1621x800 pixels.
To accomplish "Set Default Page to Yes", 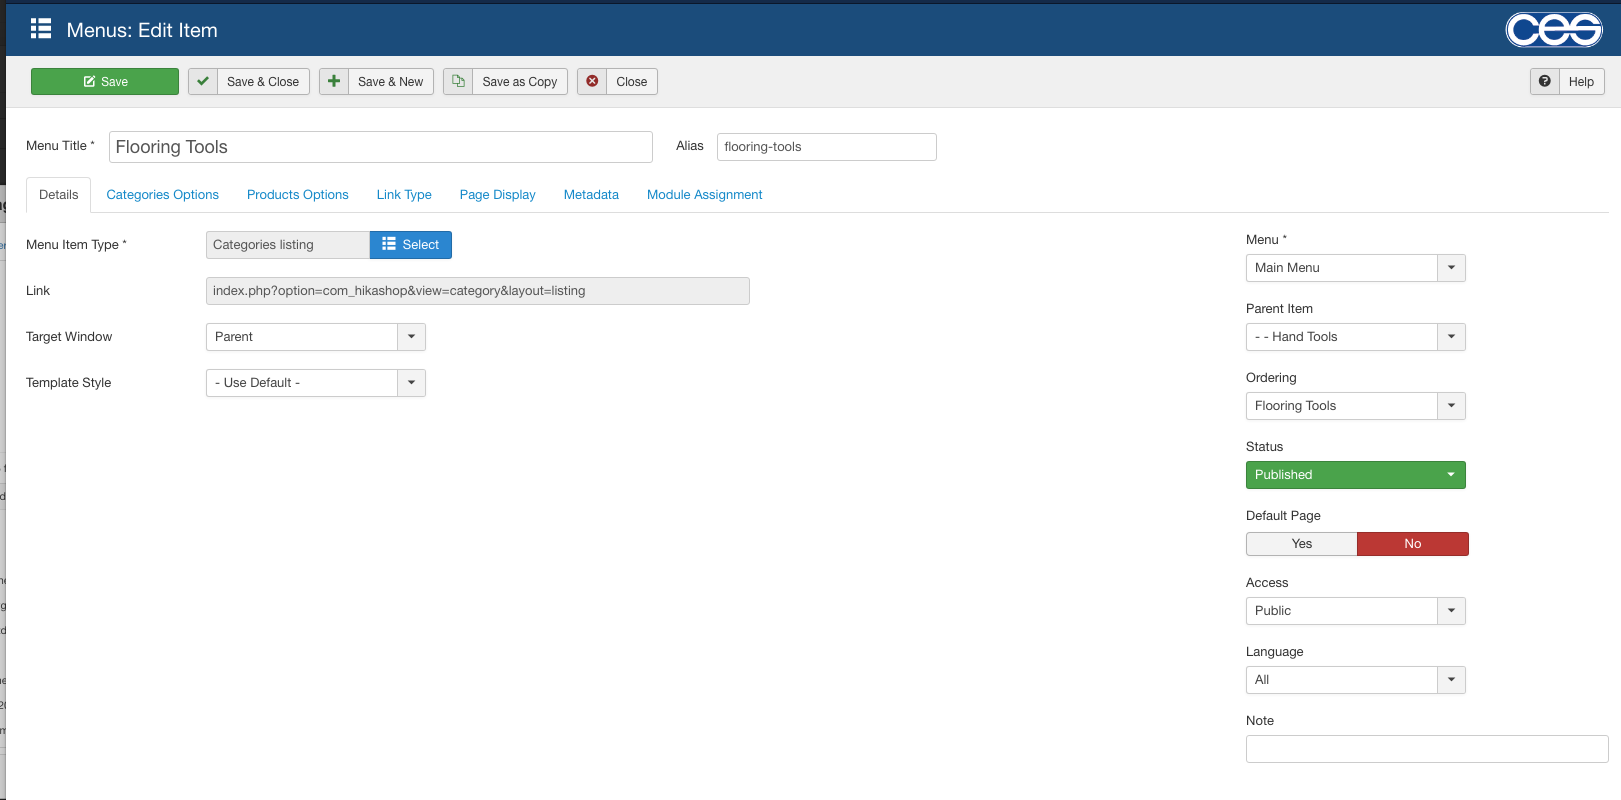I will point(1302,544).
